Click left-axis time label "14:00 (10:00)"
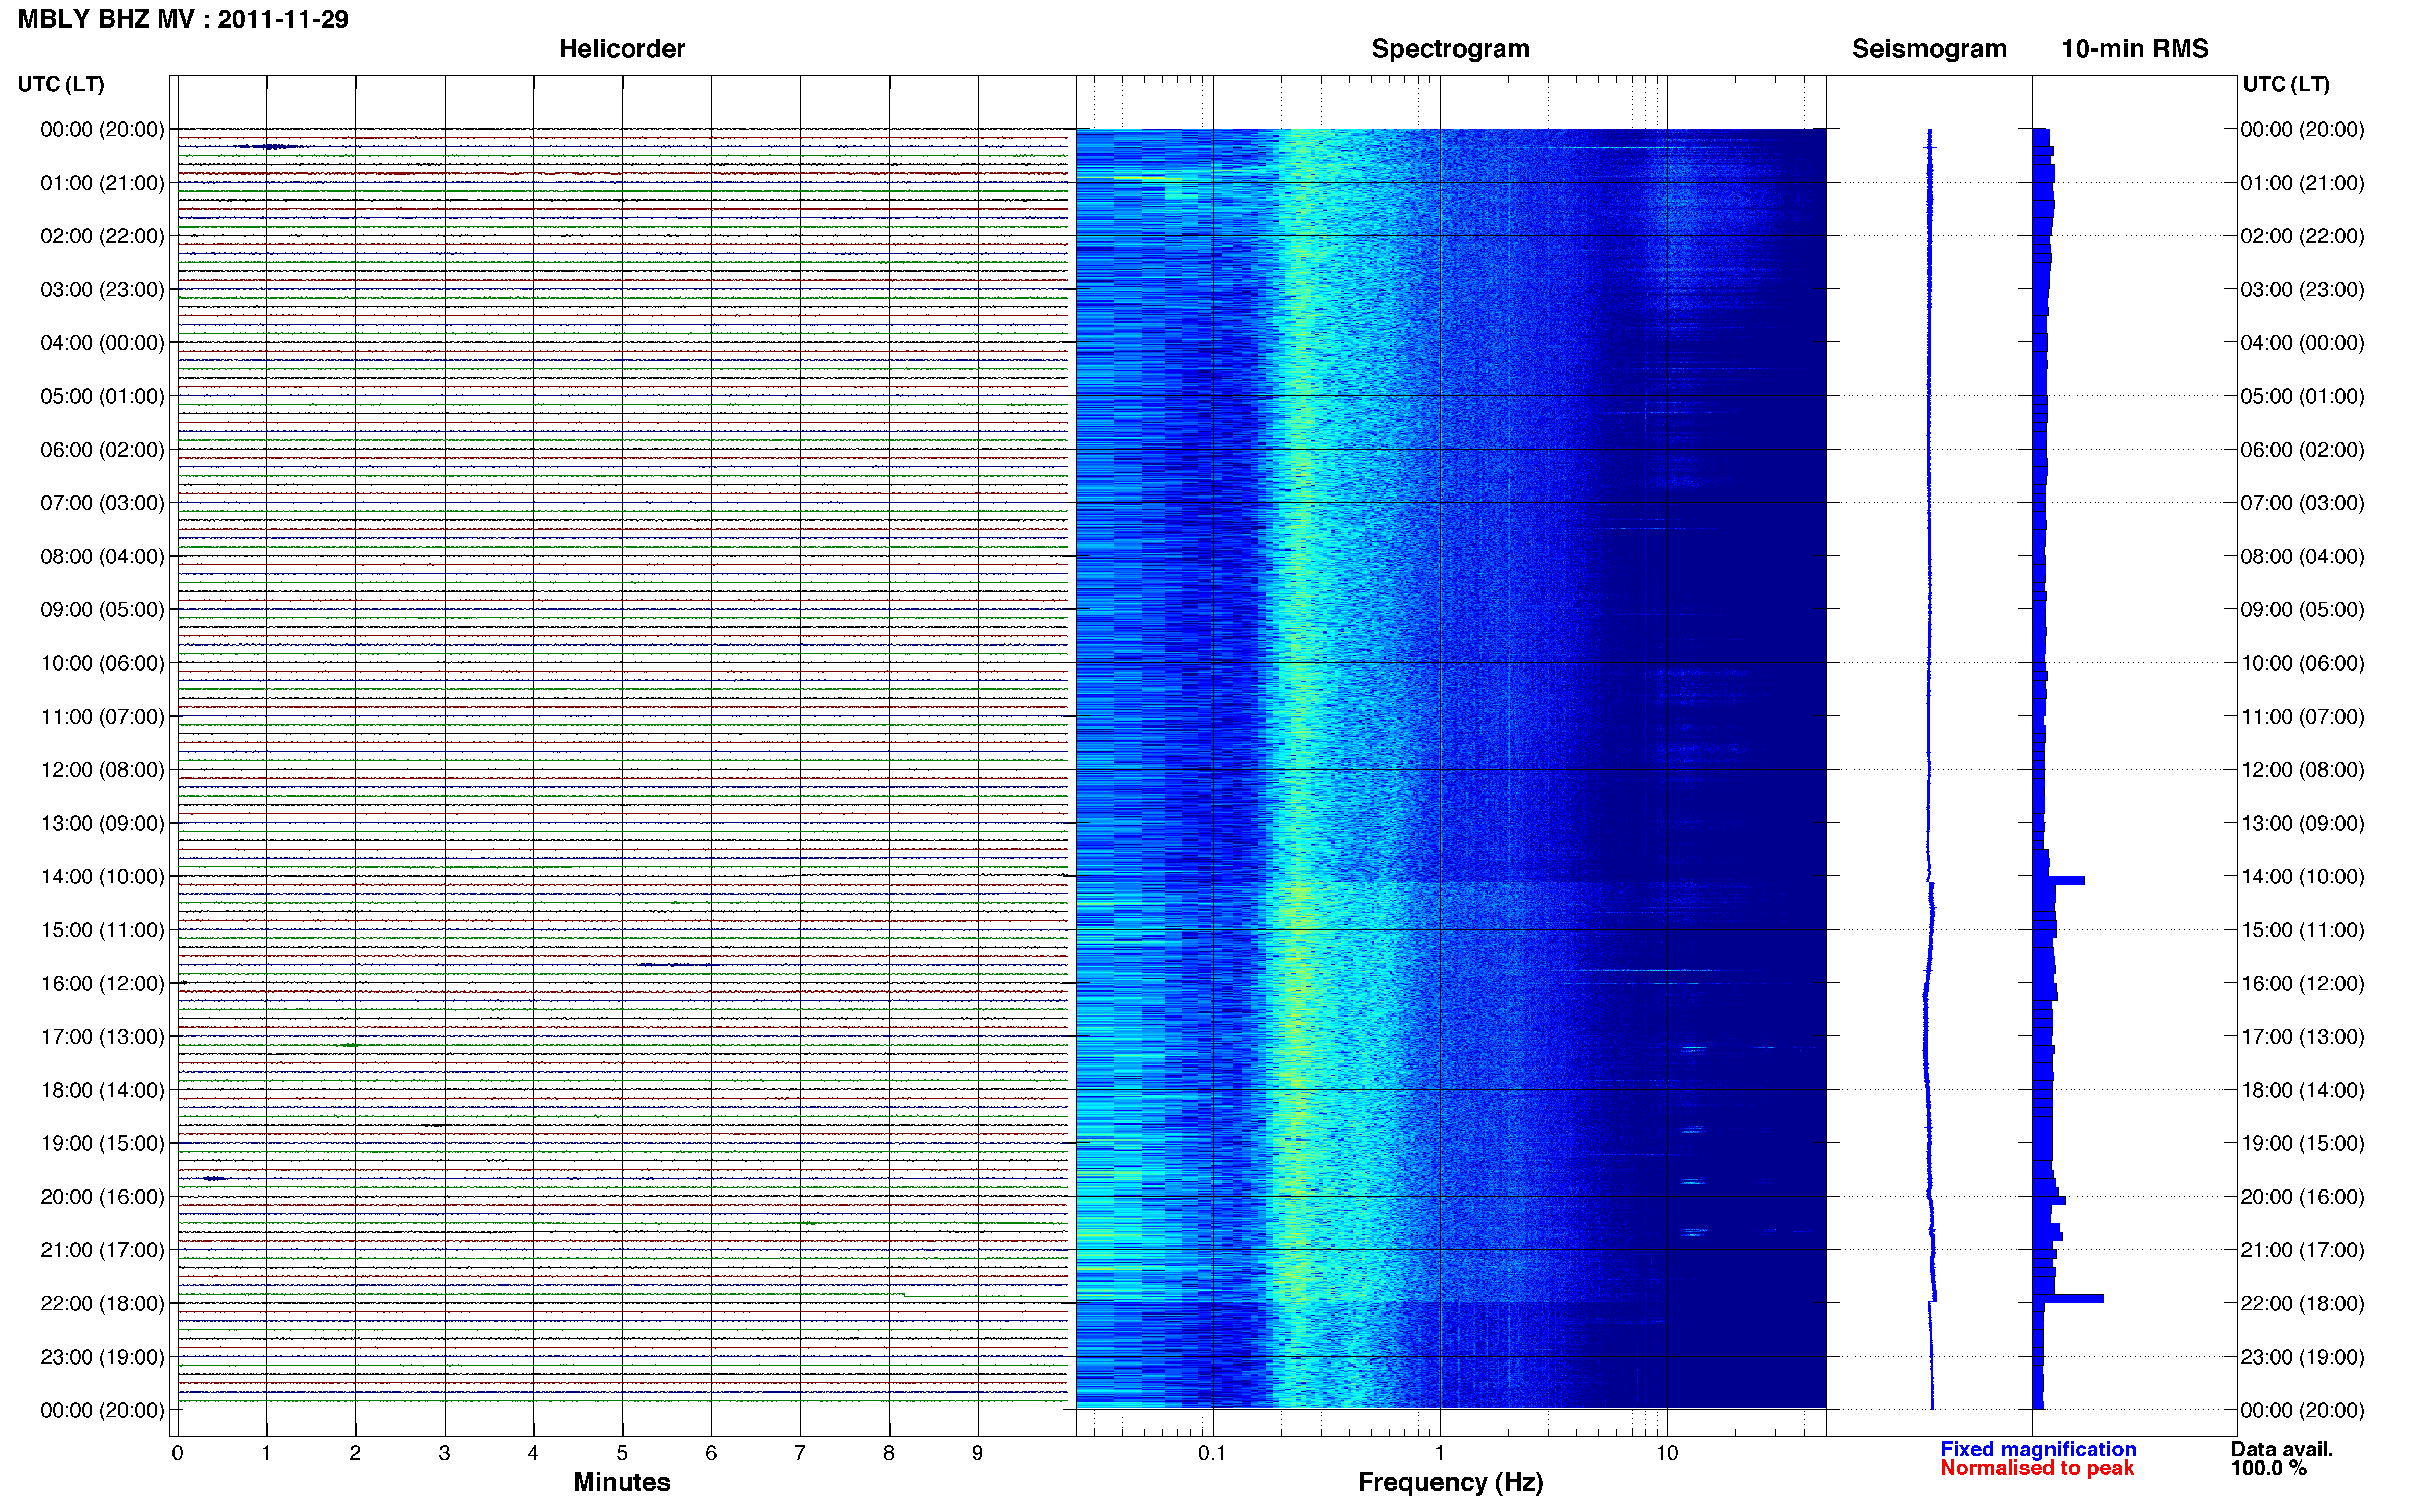Screen dimensions: 2419x1512 [102, 877]
